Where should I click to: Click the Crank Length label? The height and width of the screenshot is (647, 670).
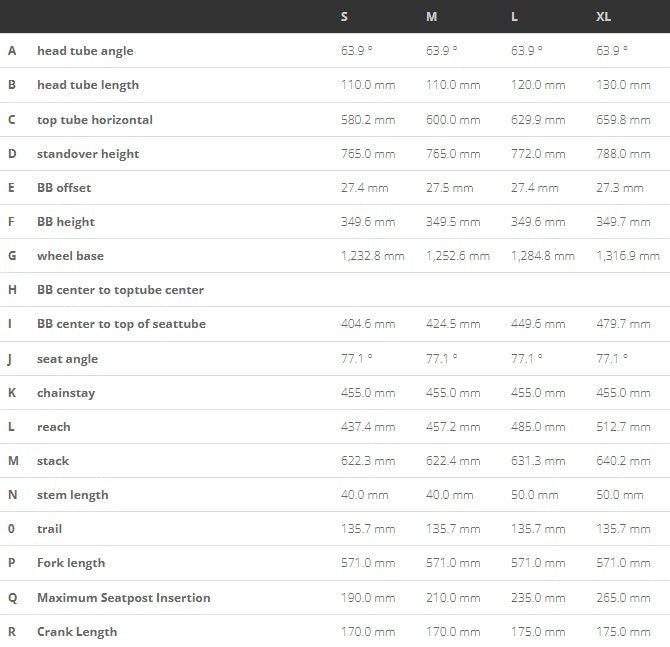pyautogui.click(x=77, y=632)
